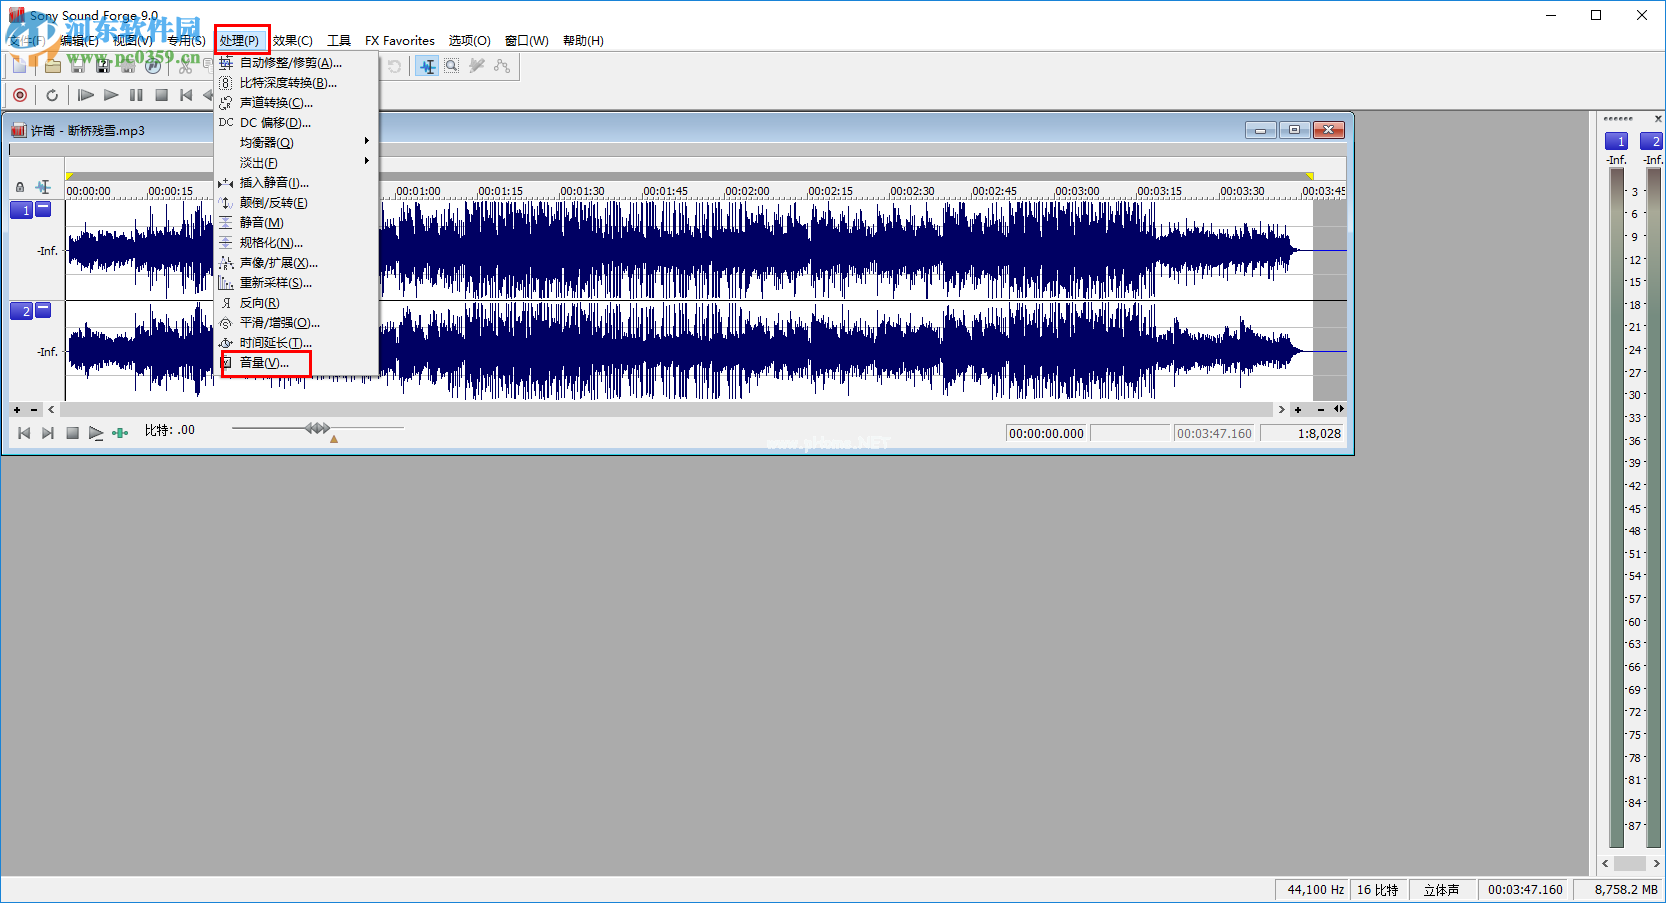Select 比特深度转换(B)... menu entry

(296, 83)
